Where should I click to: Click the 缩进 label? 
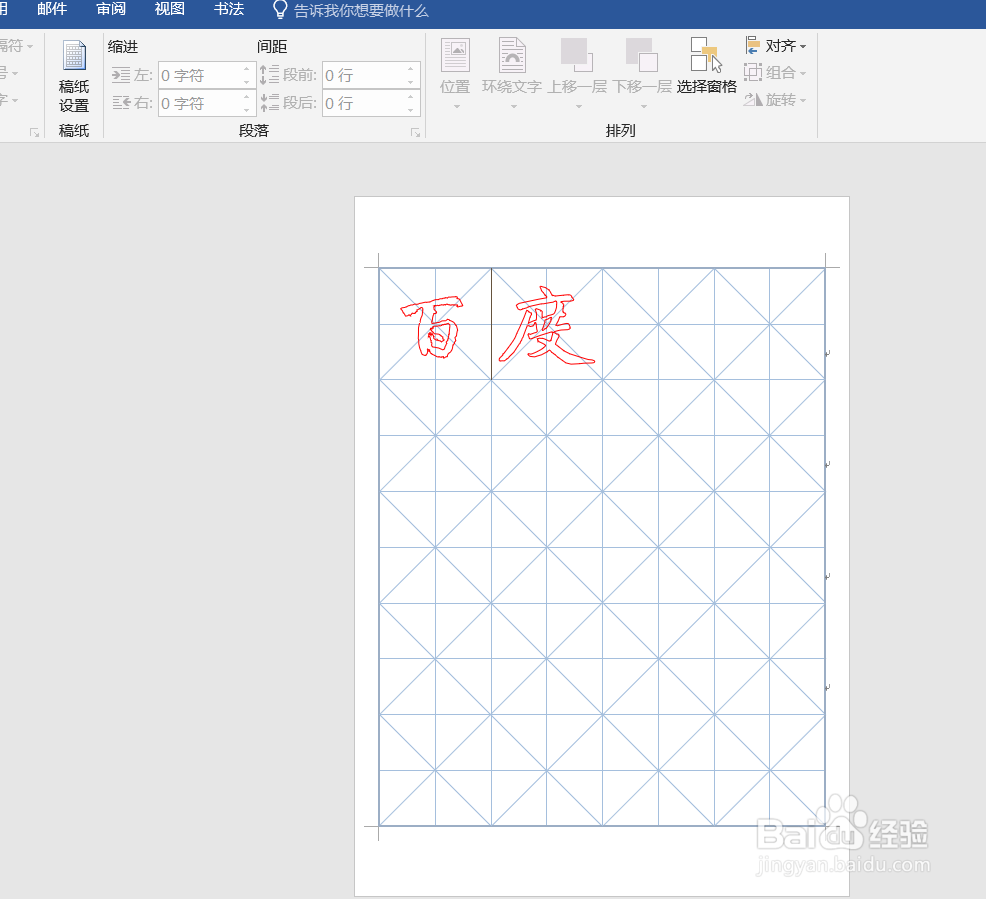coord(123,47)
